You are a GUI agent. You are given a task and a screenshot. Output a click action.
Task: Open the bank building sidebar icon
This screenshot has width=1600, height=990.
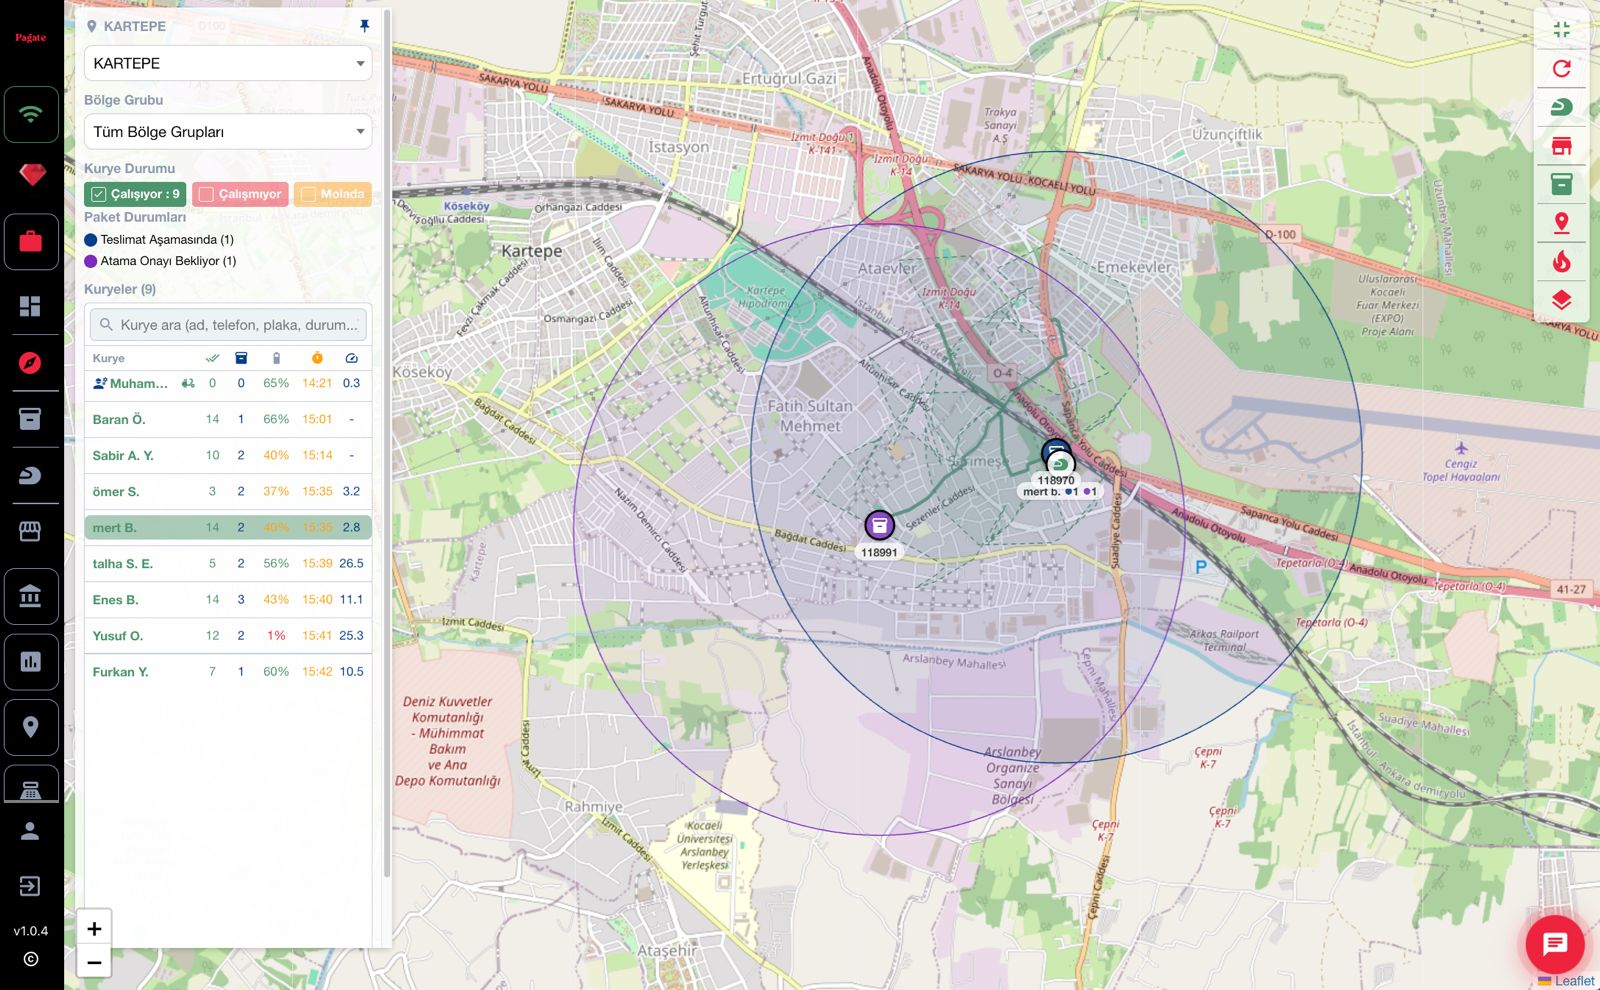31,597
